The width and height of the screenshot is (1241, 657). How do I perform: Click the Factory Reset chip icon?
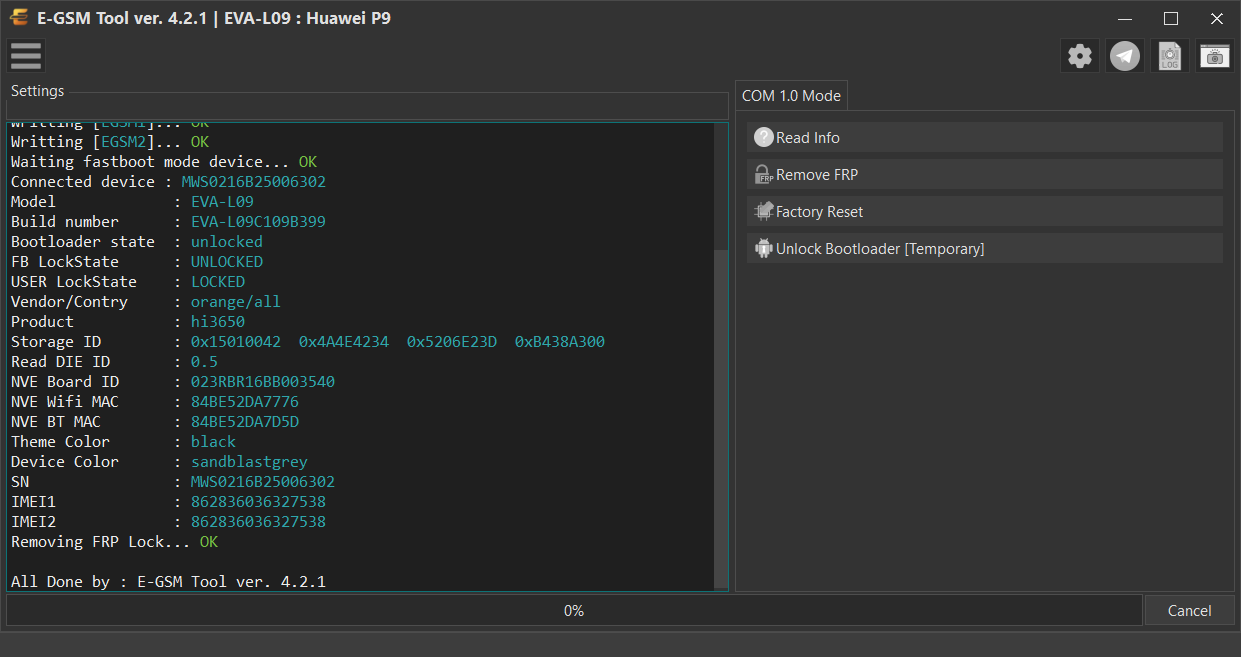(x=764, y=211)
